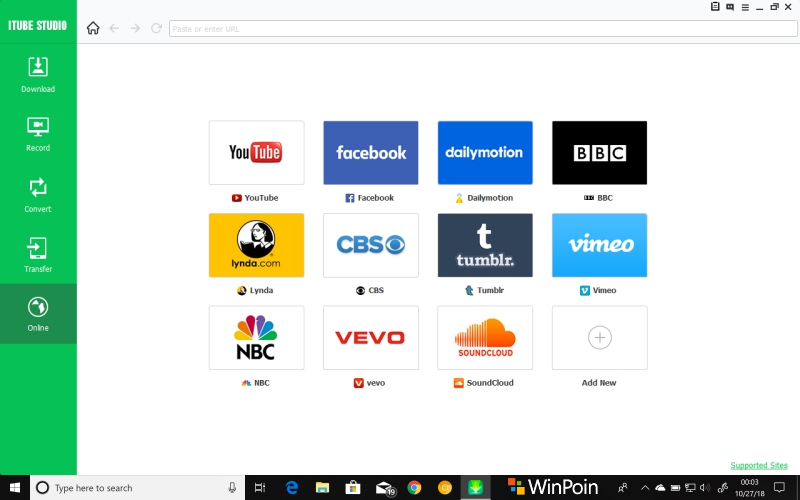Open the lynda.com site tile
The height and width of the screenshot is (500, 800).
point(257,245)
